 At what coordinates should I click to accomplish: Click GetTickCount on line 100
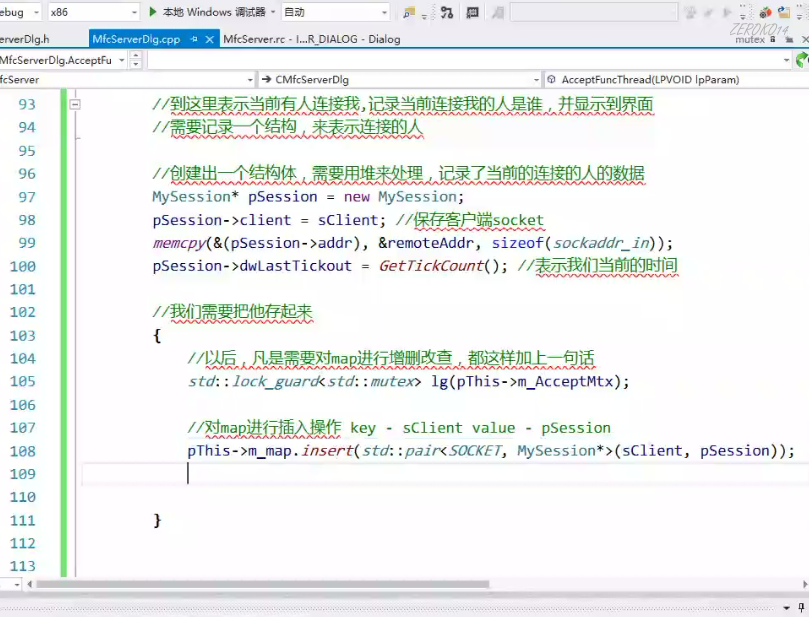tap(431, 266)
